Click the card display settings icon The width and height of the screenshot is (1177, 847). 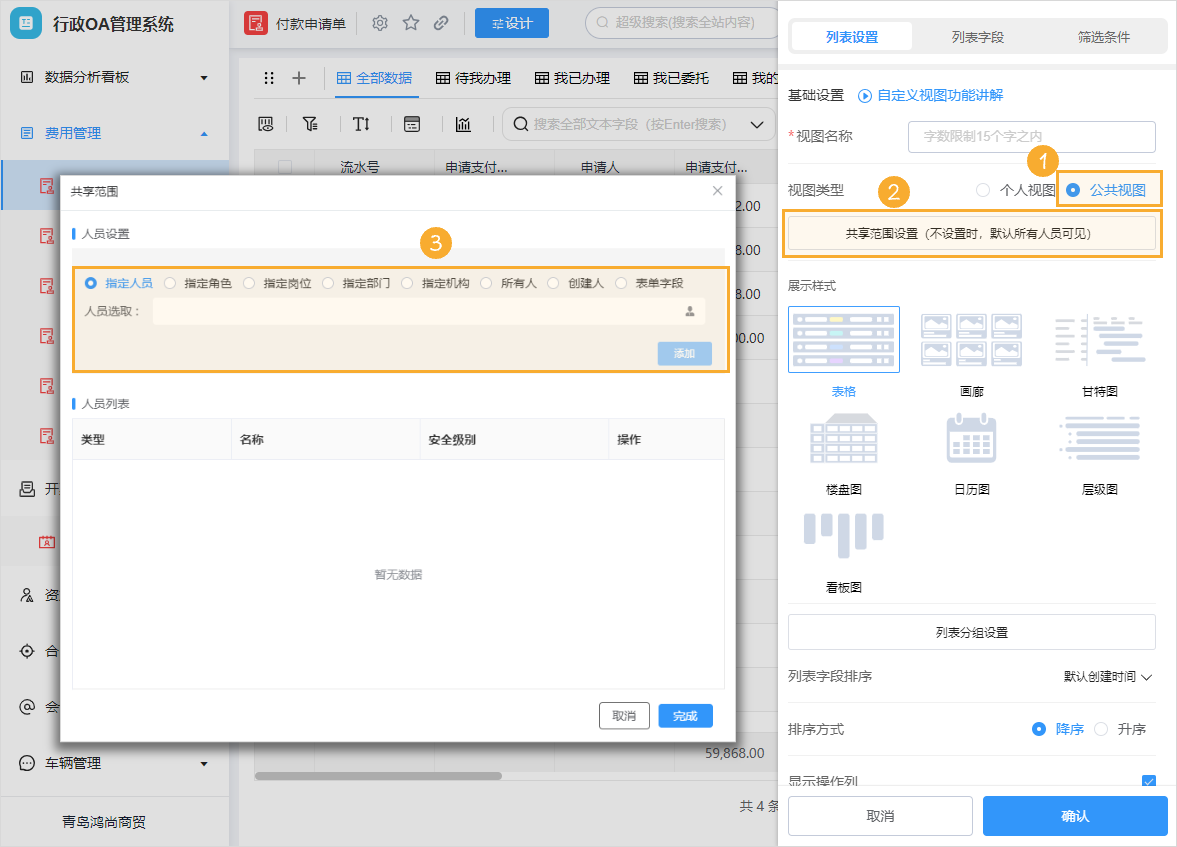pyautogui.click(x=413, y=124)
